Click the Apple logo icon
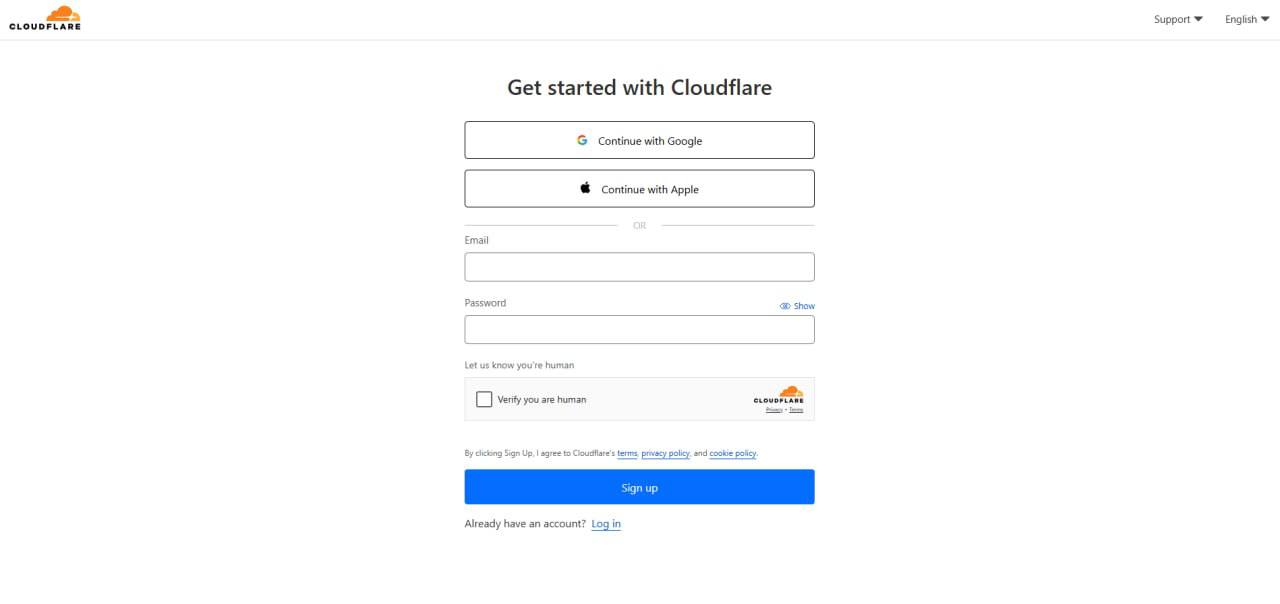 (586, 188)
